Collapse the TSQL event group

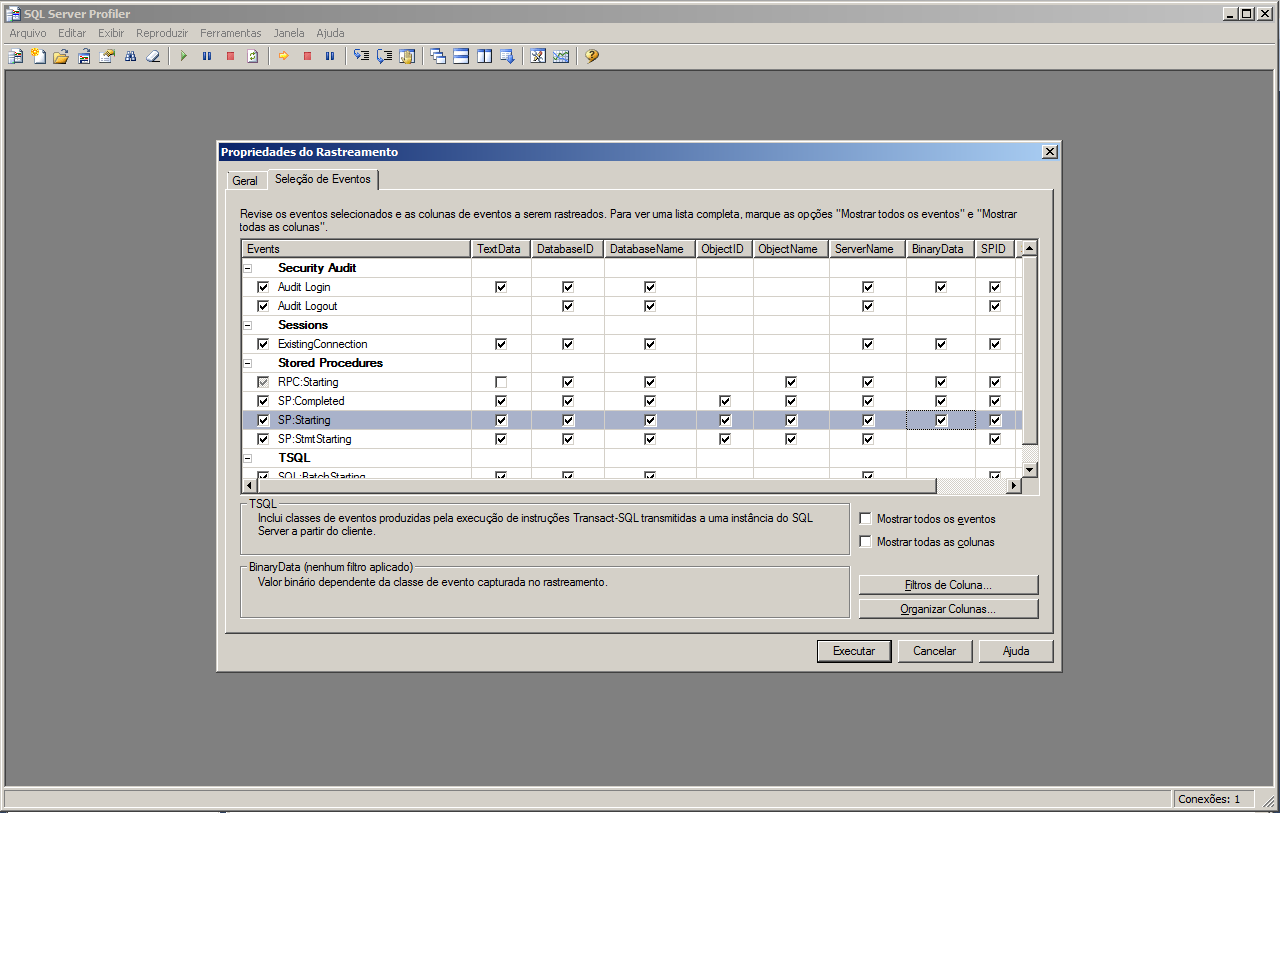(248, 458)
